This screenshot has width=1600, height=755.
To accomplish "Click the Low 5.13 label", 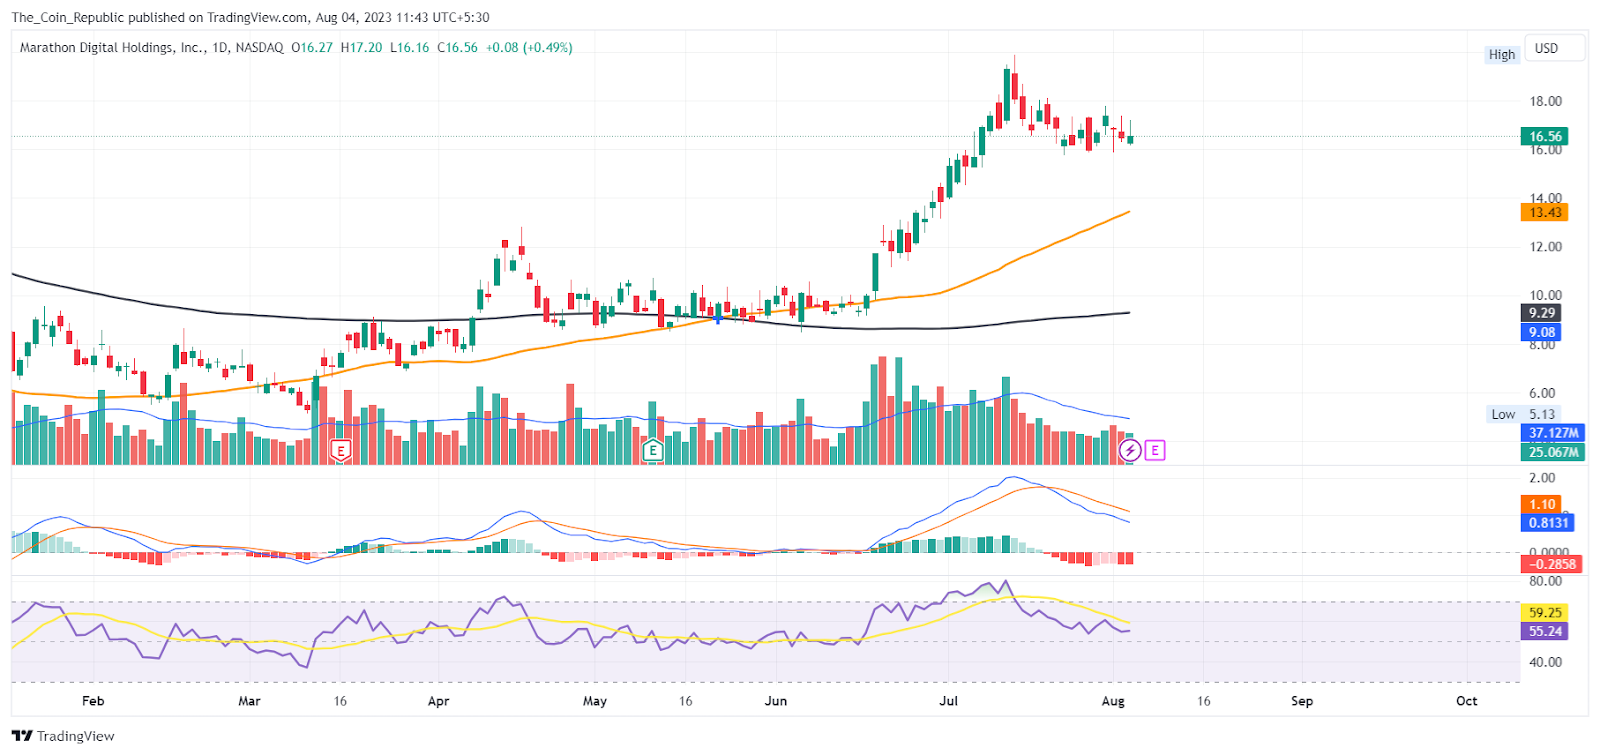I will tap(1523, 414).
